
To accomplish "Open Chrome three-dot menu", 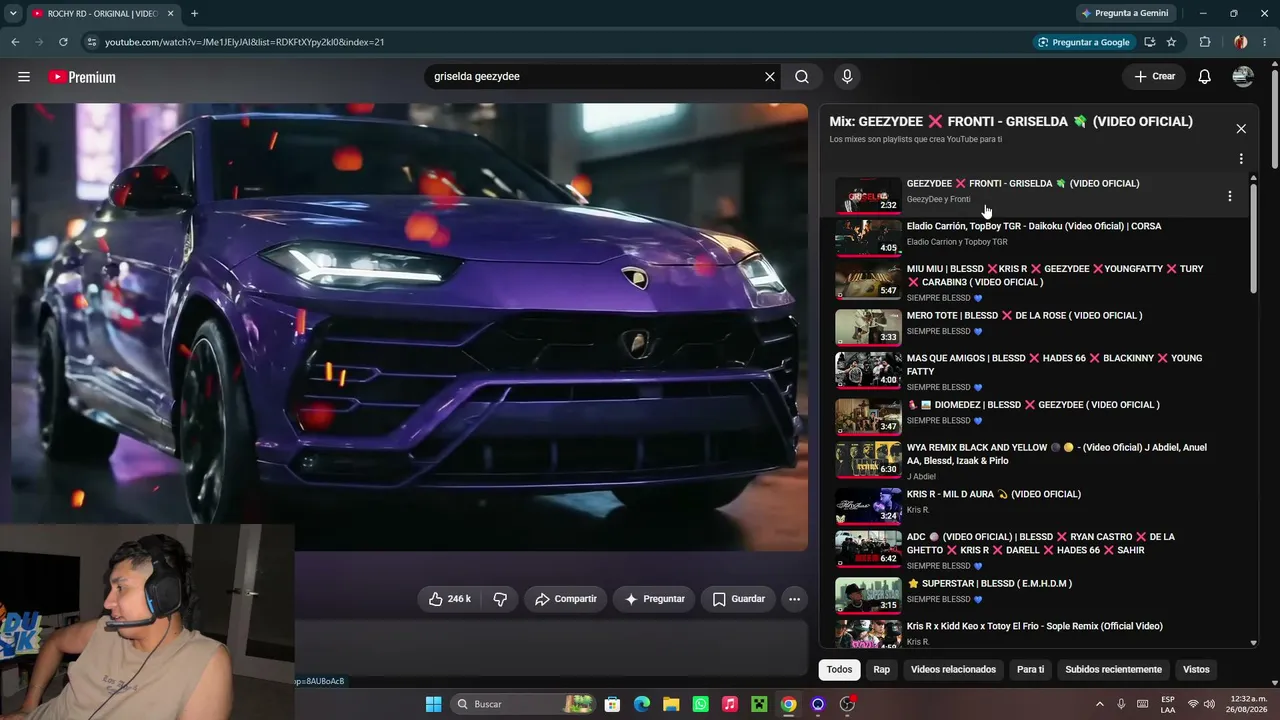I will [1264, 42].
